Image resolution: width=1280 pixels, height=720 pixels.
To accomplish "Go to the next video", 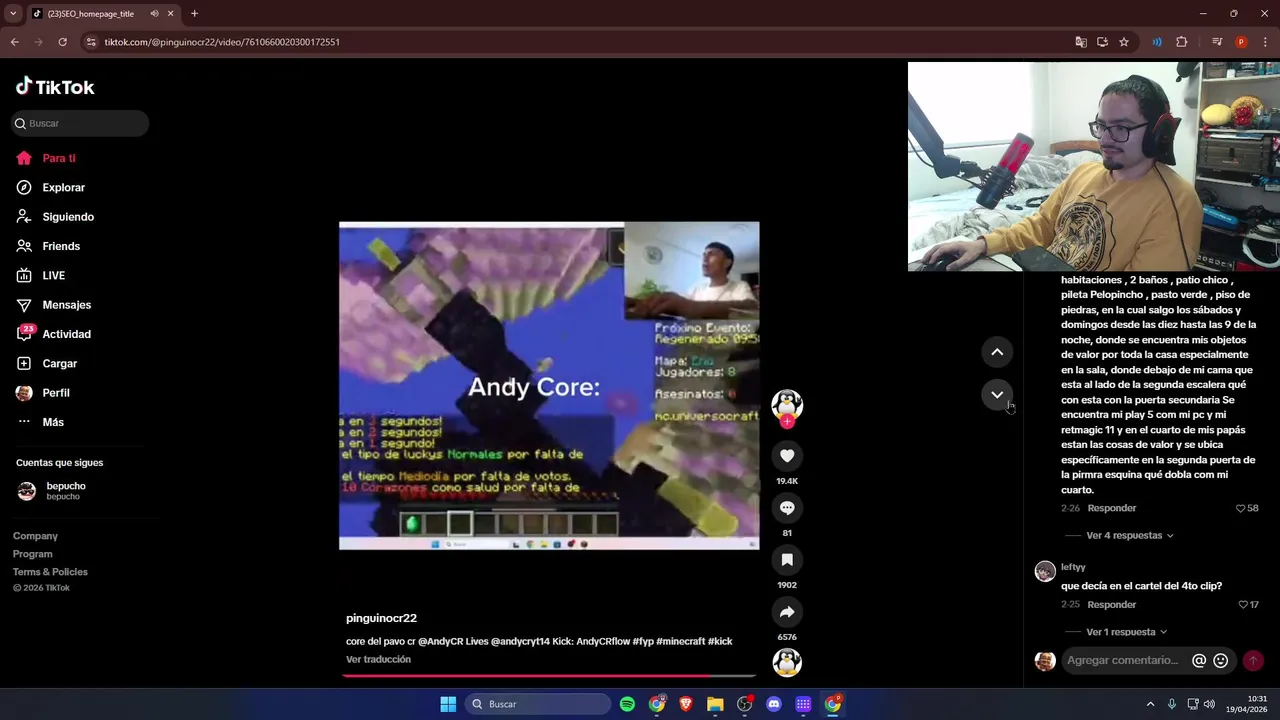I will point(997,395).
